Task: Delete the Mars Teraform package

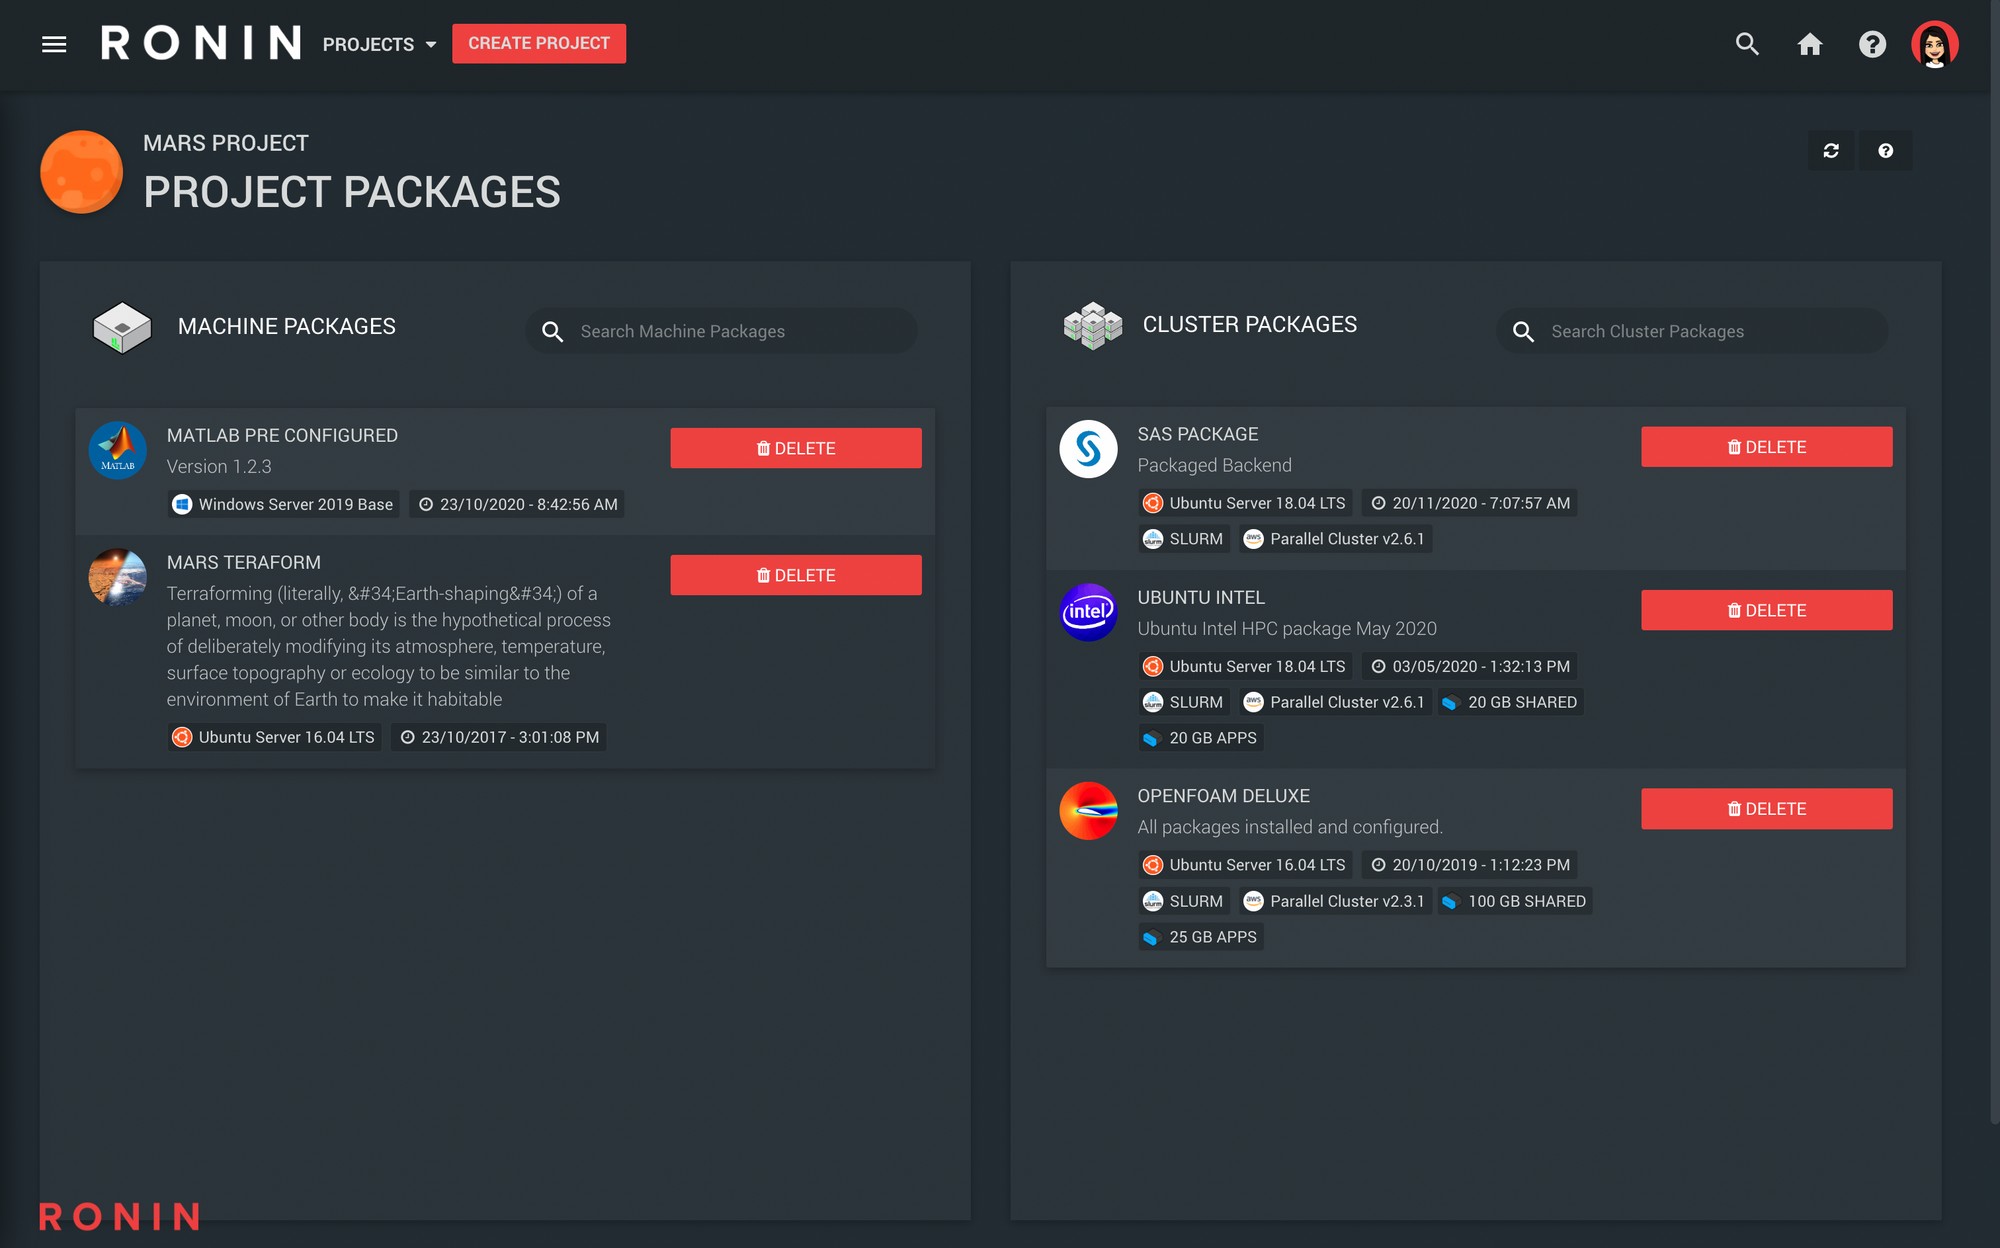Action: [x=795, y=575]
